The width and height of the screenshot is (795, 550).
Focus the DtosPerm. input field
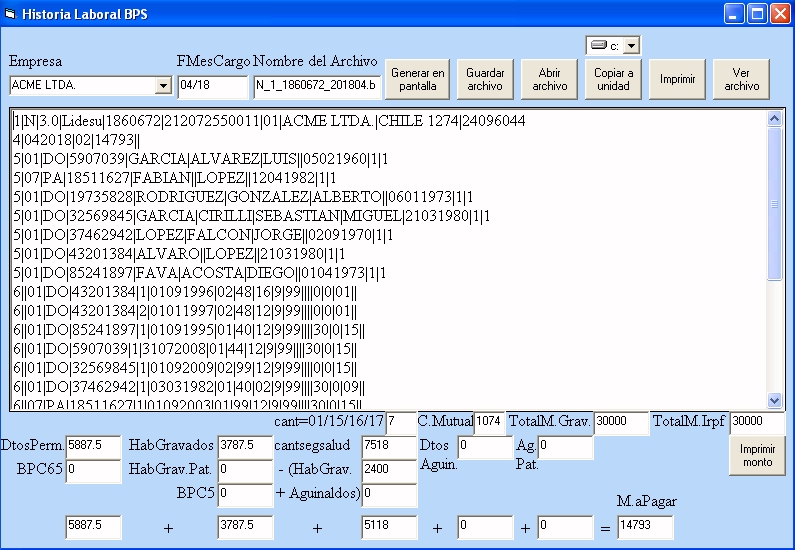tap(93, 446)
